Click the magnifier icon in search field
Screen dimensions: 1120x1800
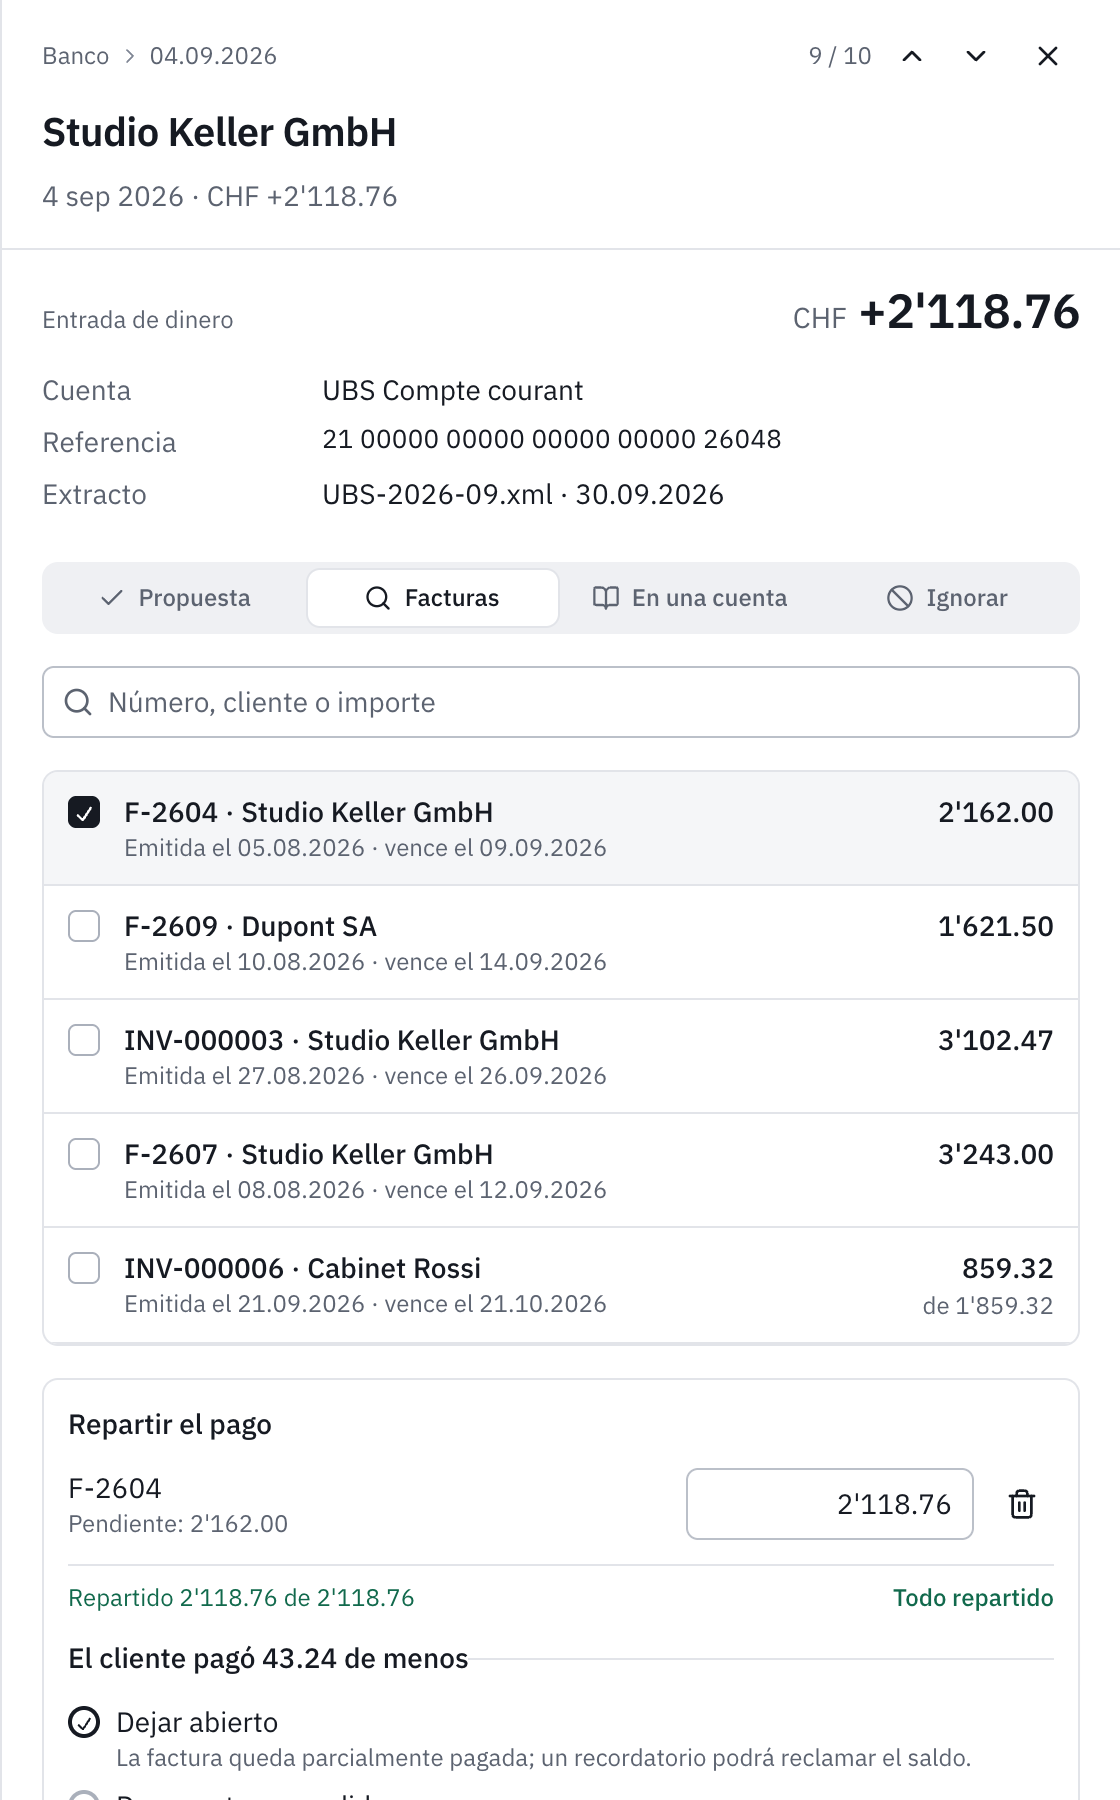[x=78, y=702]
